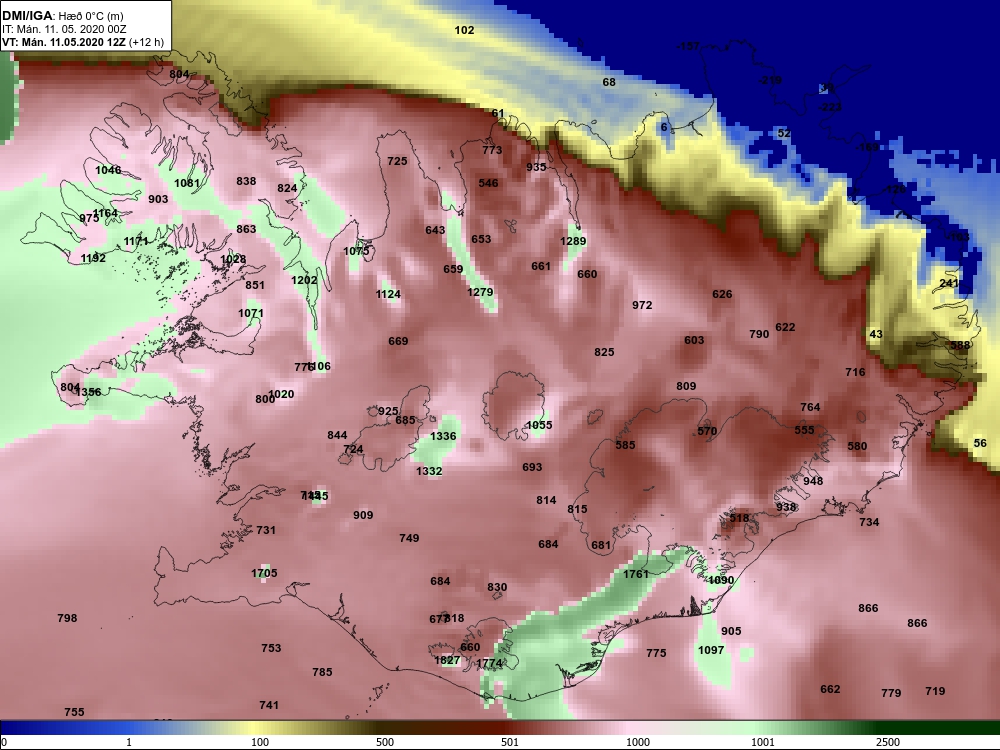Click the value 1356
Screen dimensions: 1000x750
coord(89,392)
